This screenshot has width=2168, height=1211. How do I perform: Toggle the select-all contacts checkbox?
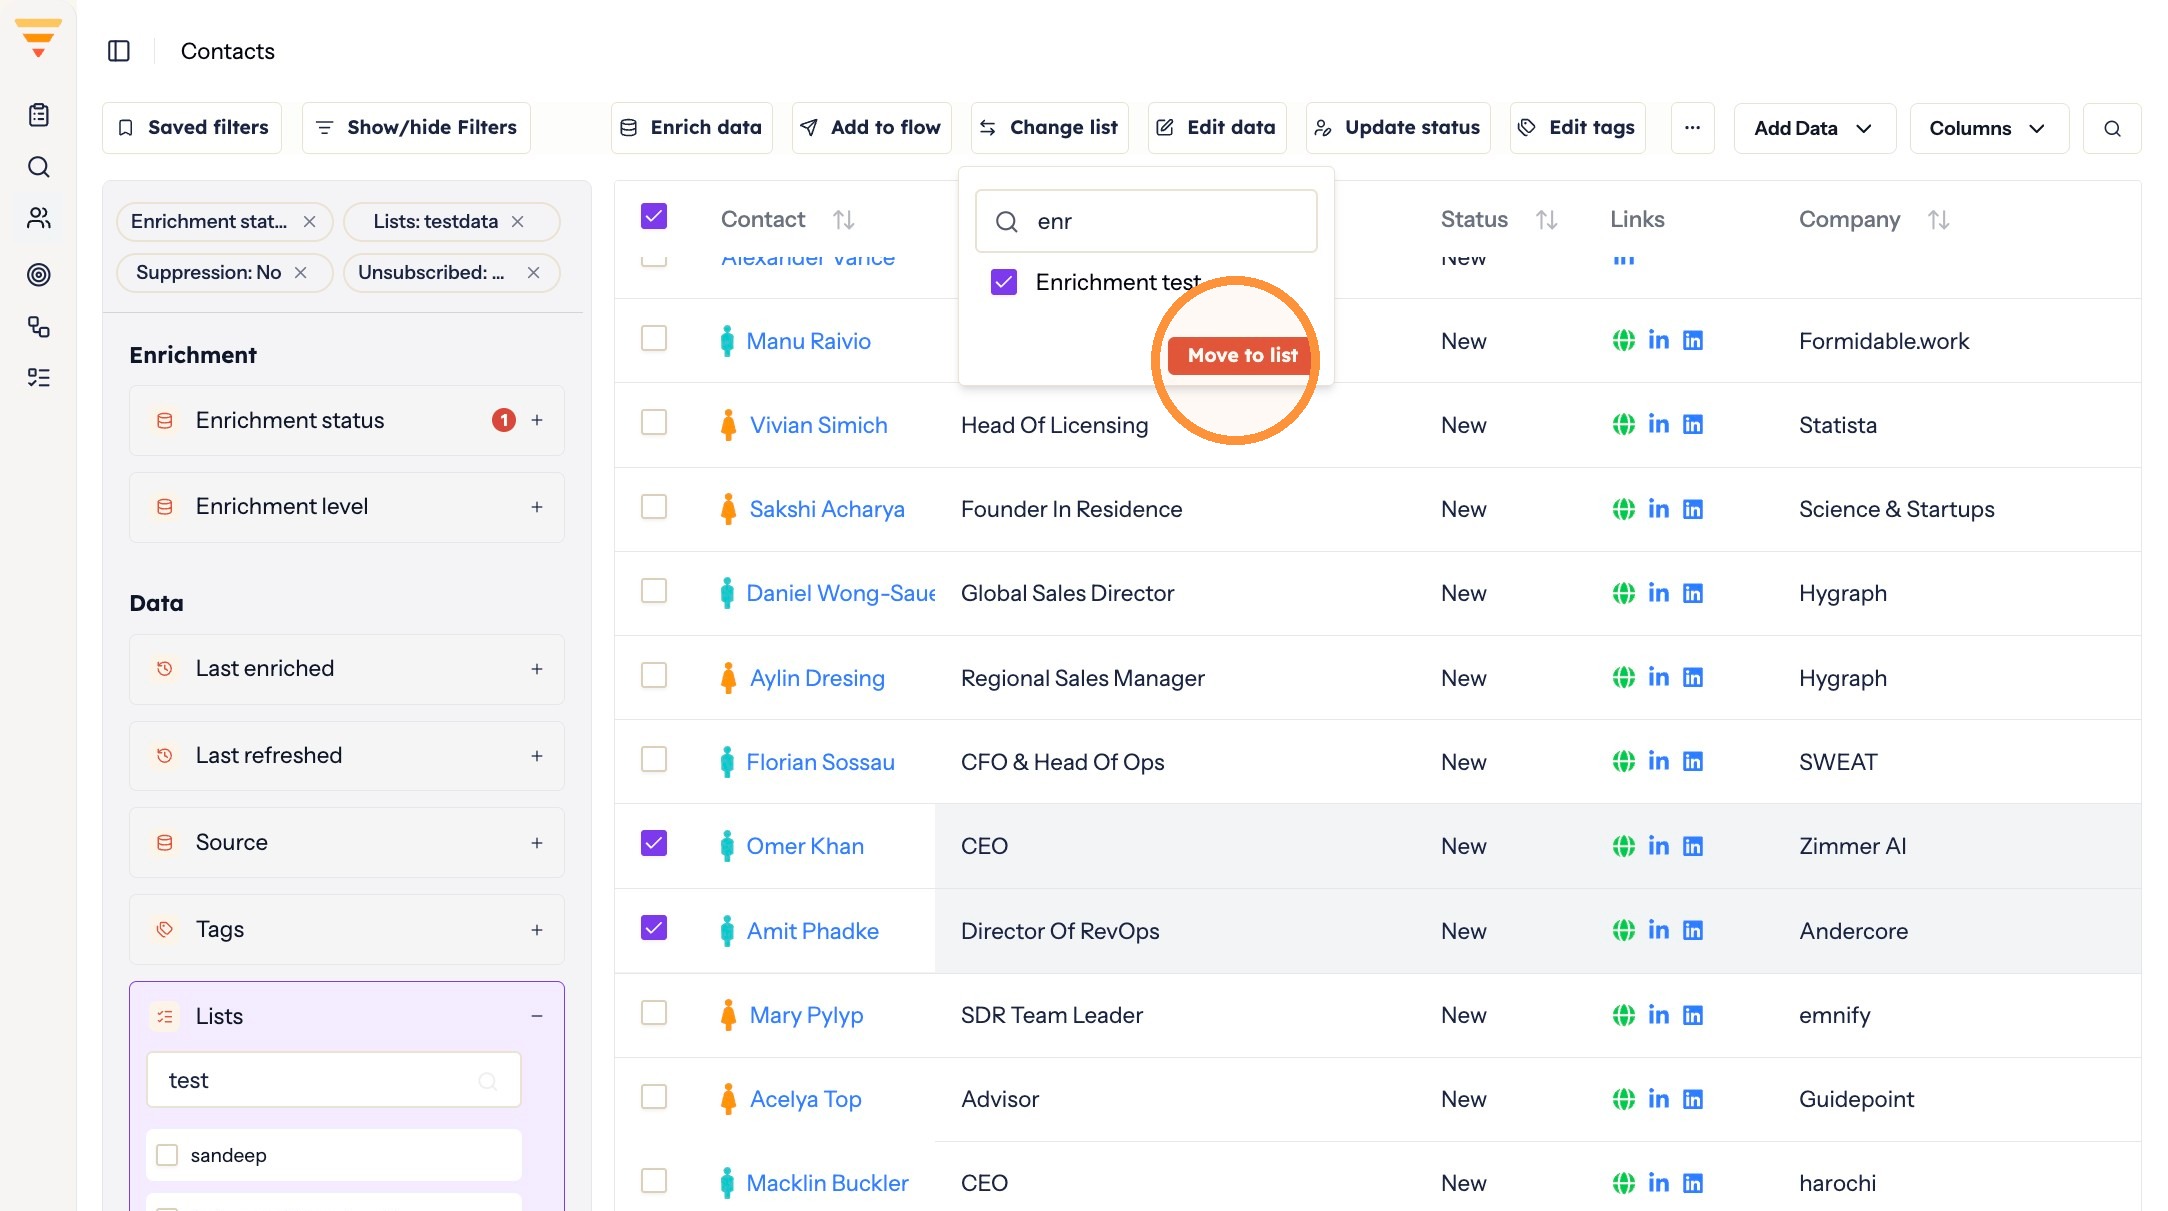tap(654, 217)
